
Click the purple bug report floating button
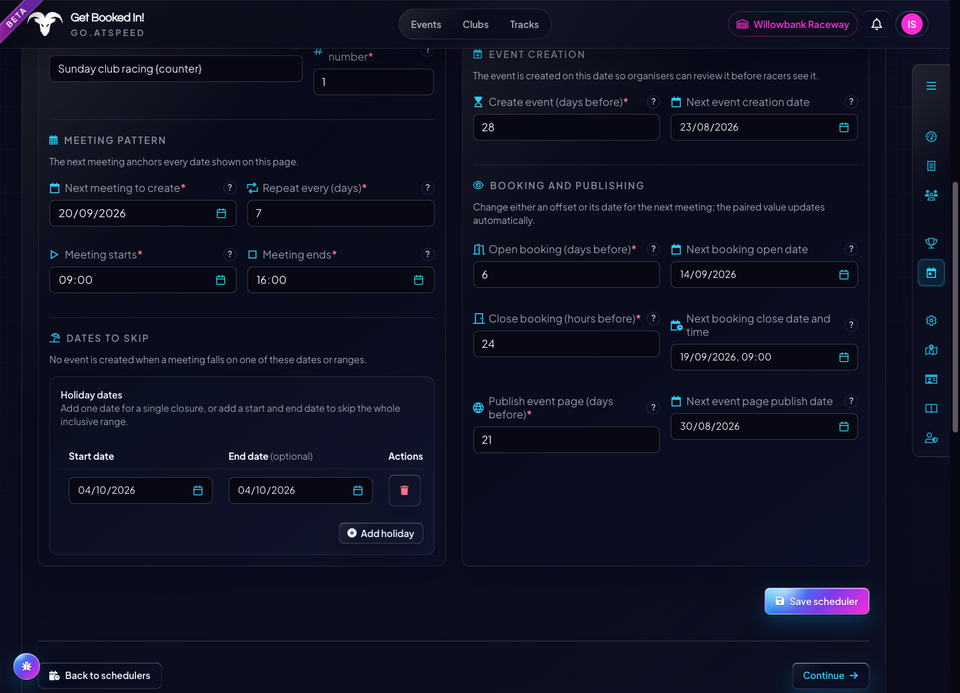[x=26, y=666]
